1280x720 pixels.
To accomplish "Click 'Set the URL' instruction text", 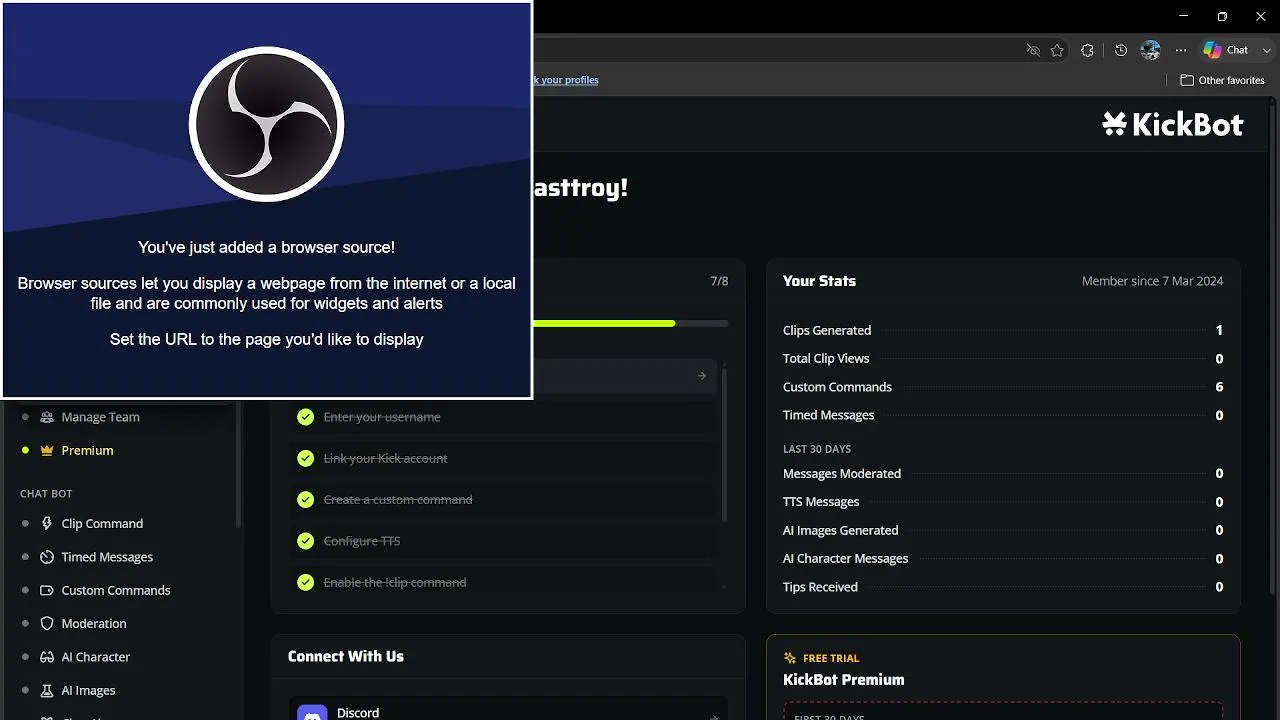I will 266,339.
